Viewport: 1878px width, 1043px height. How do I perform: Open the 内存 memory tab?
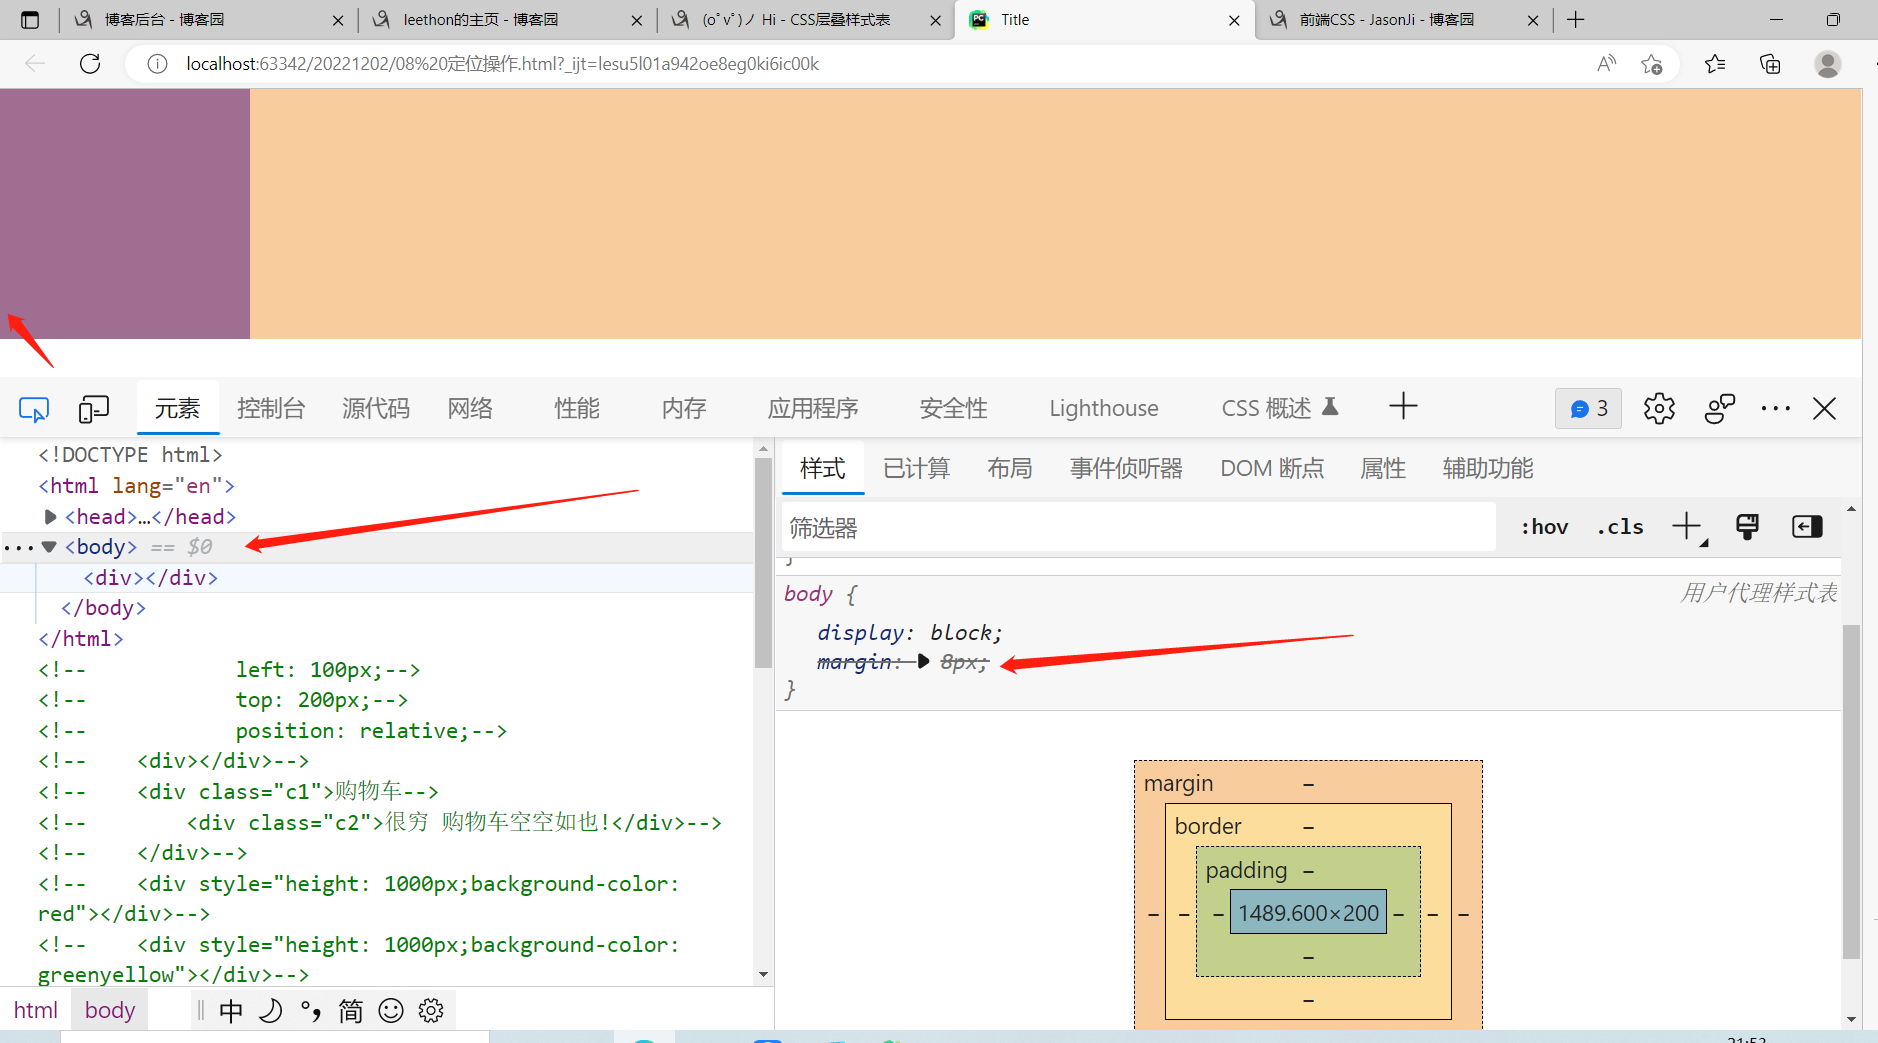(x=684, y=408)
